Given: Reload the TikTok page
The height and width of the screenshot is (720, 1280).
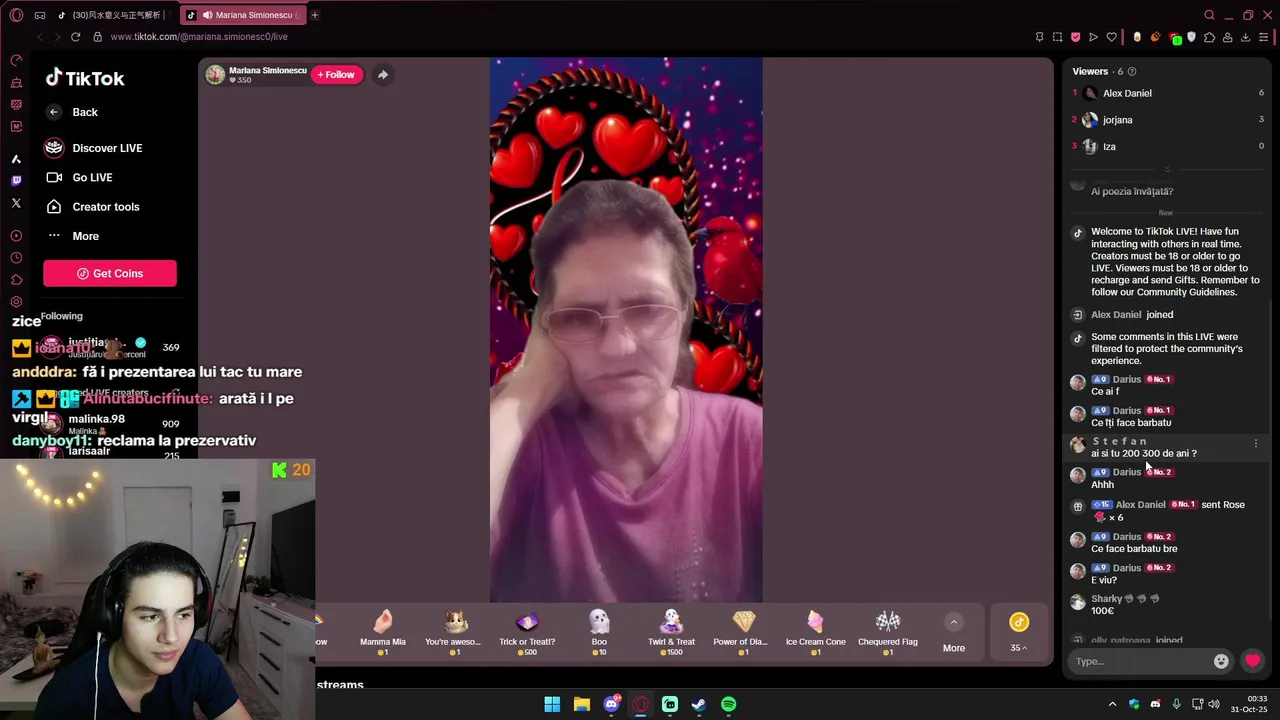Looking at the screenshot, I should (x=75, y=37).
